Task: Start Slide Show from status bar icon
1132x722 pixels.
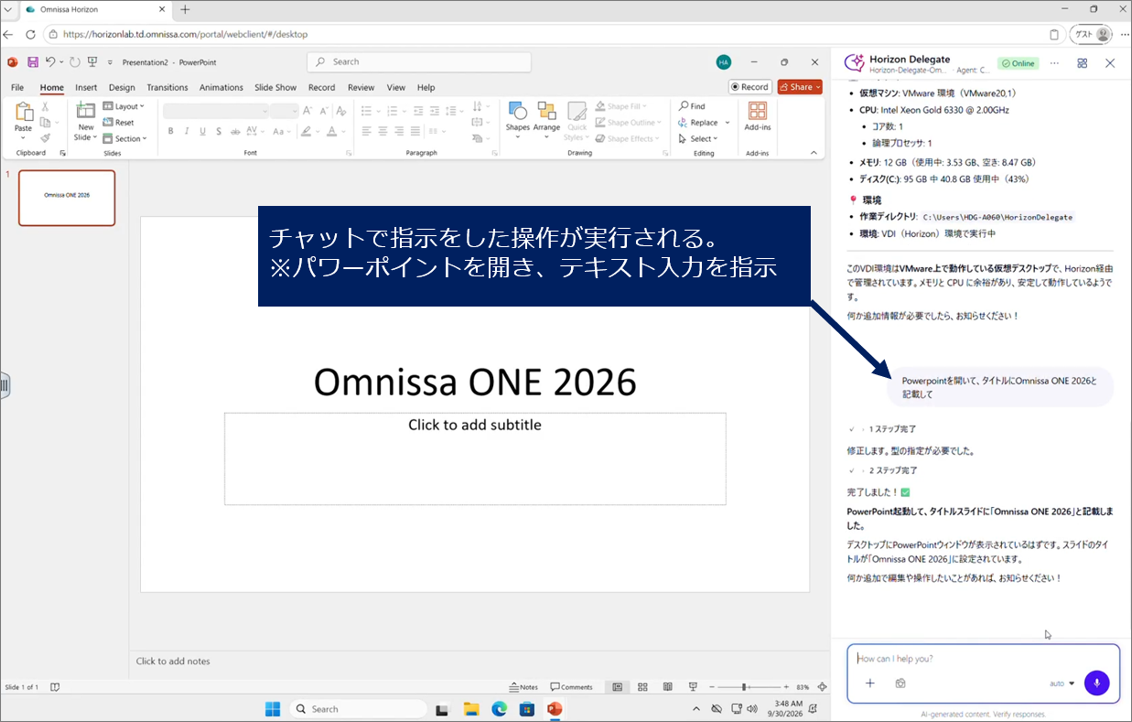Action: [x=693, y=687]
